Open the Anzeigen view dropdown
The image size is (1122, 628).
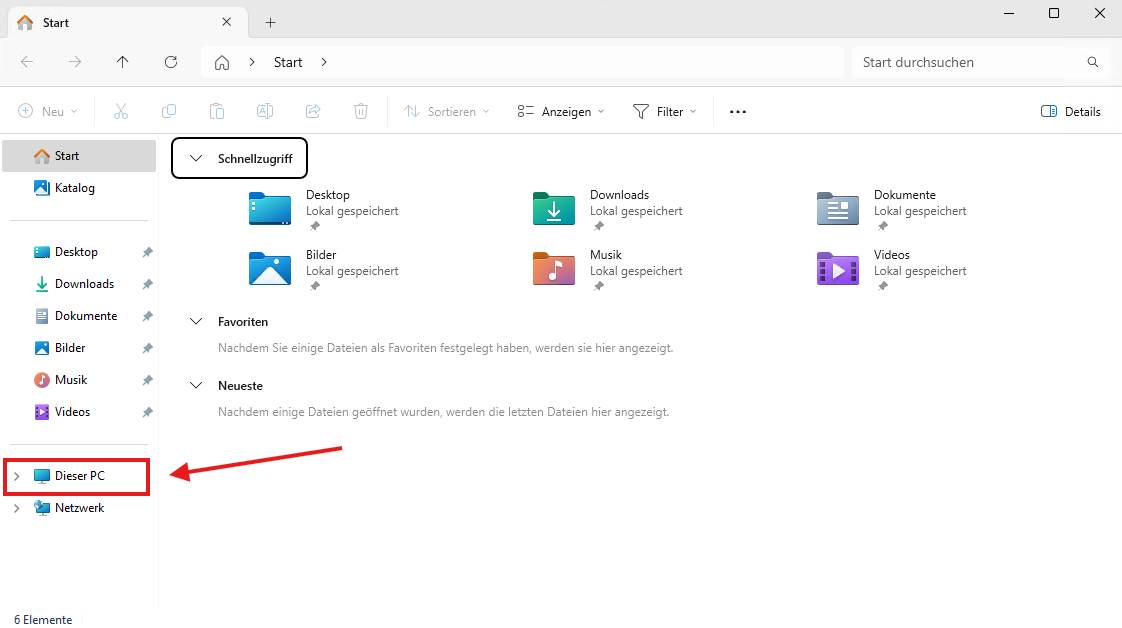561,111
